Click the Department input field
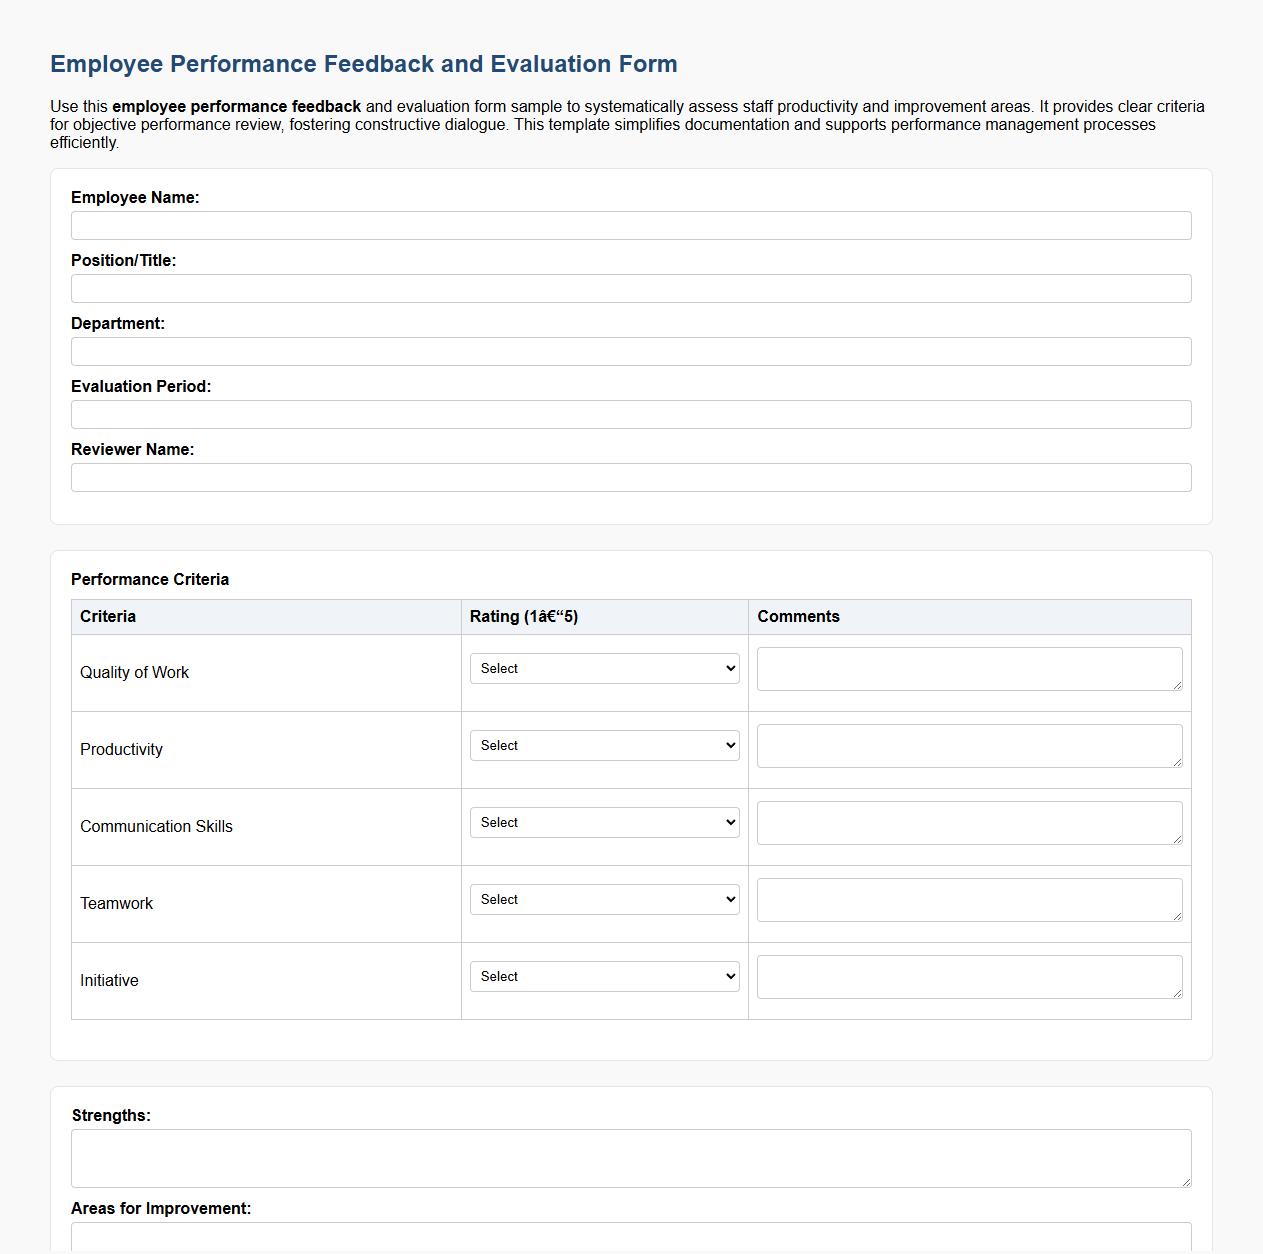Screen dimensions: 1263x1254 (630, 351)
